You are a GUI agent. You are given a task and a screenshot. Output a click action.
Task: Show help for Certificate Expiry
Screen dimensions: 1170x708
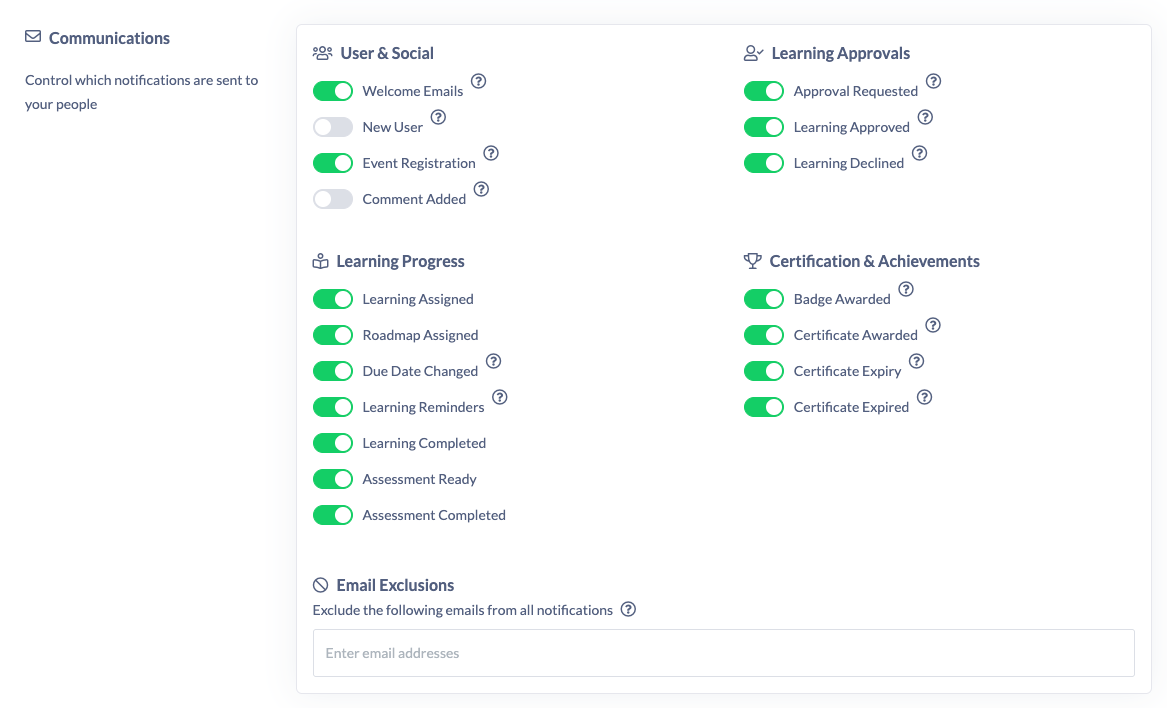pyautogui.click(x=916, y=361)
